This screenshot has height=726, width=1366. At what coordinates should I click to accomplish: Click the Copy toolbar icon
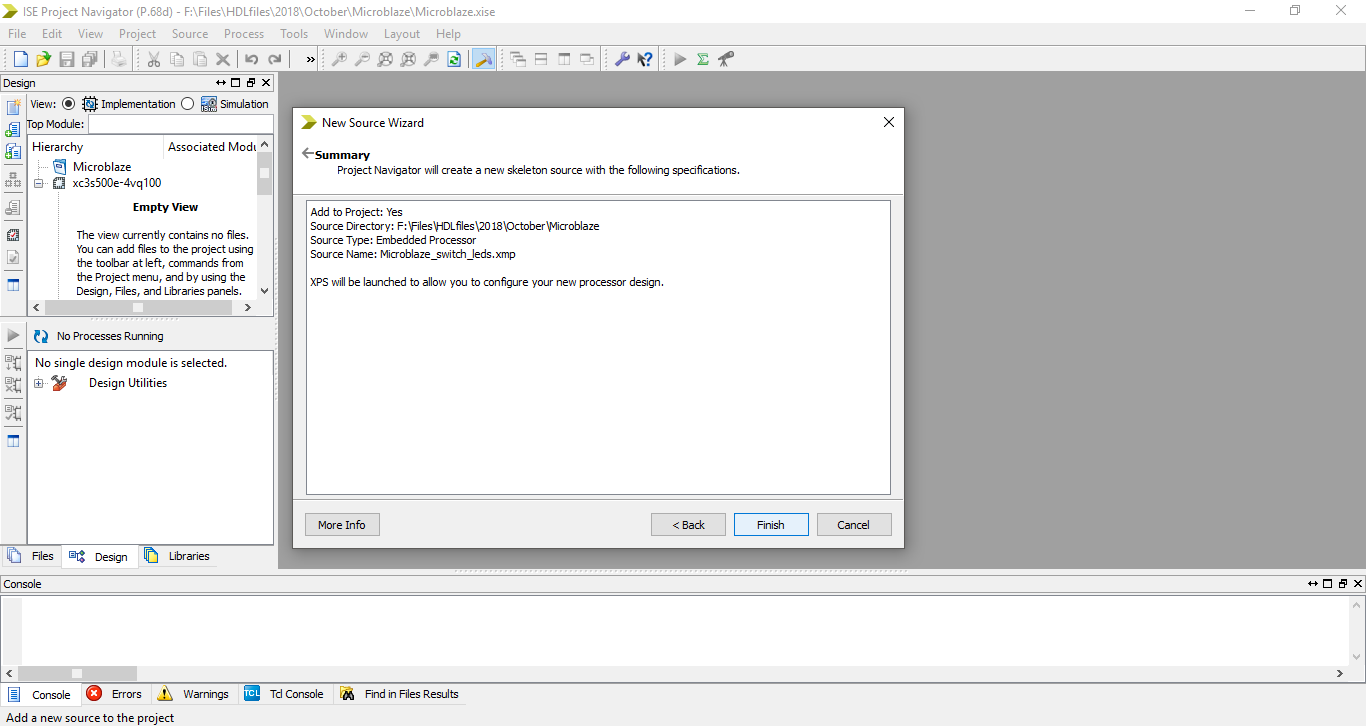pos(177,59)
